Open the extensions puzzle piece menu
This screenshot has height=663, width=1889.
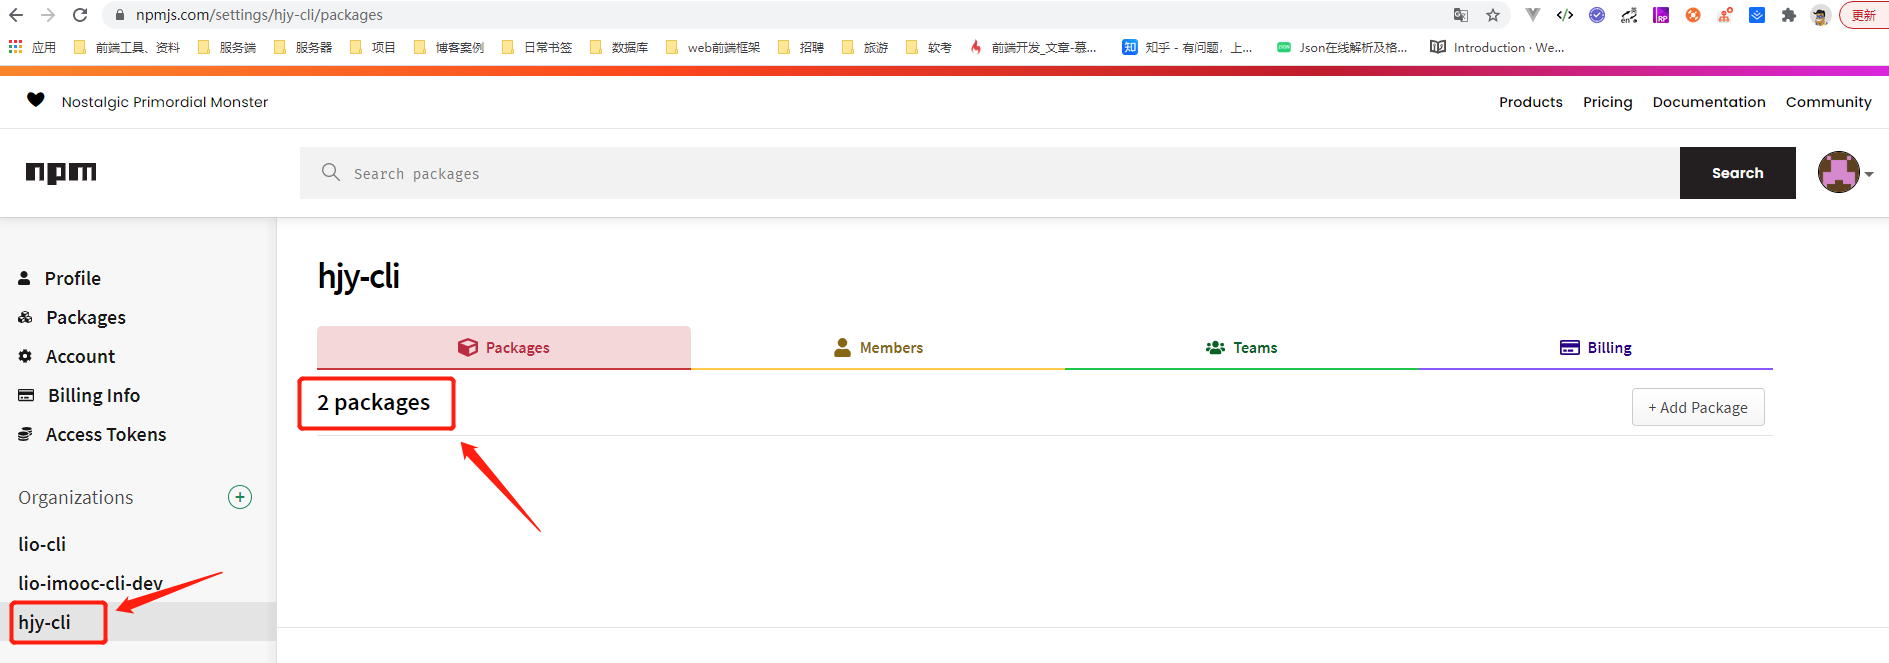[x=1789, y=15]
